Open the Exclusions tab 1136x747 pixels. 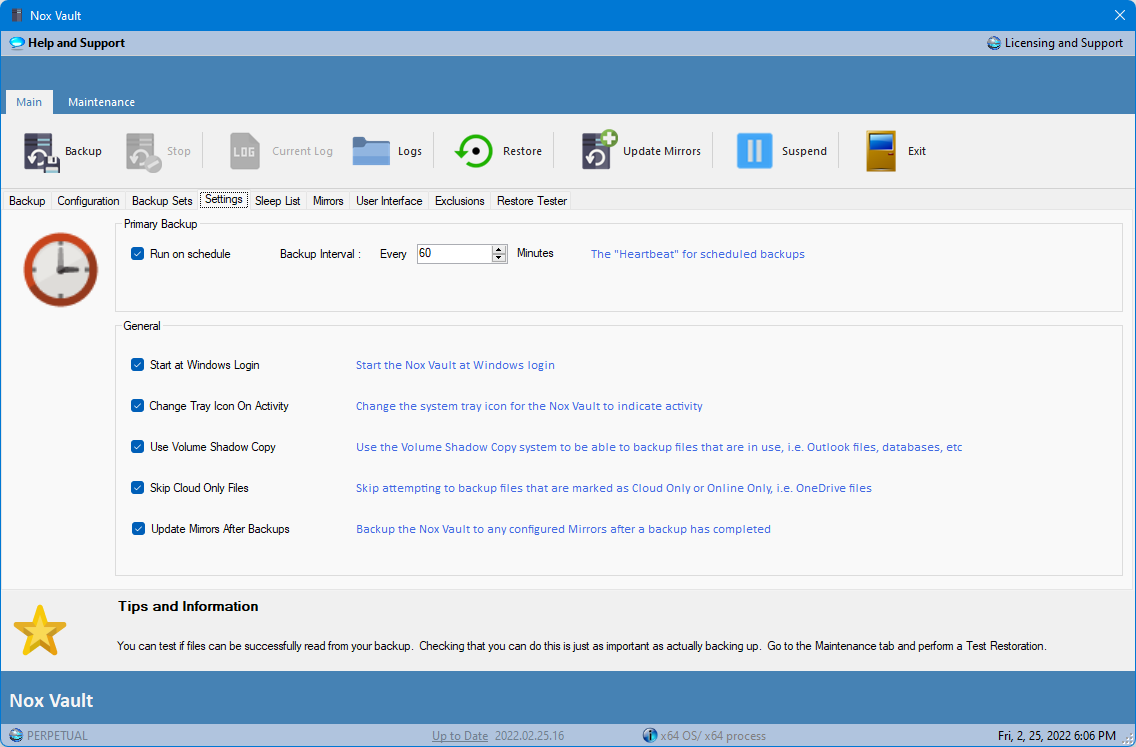point(459,201)
